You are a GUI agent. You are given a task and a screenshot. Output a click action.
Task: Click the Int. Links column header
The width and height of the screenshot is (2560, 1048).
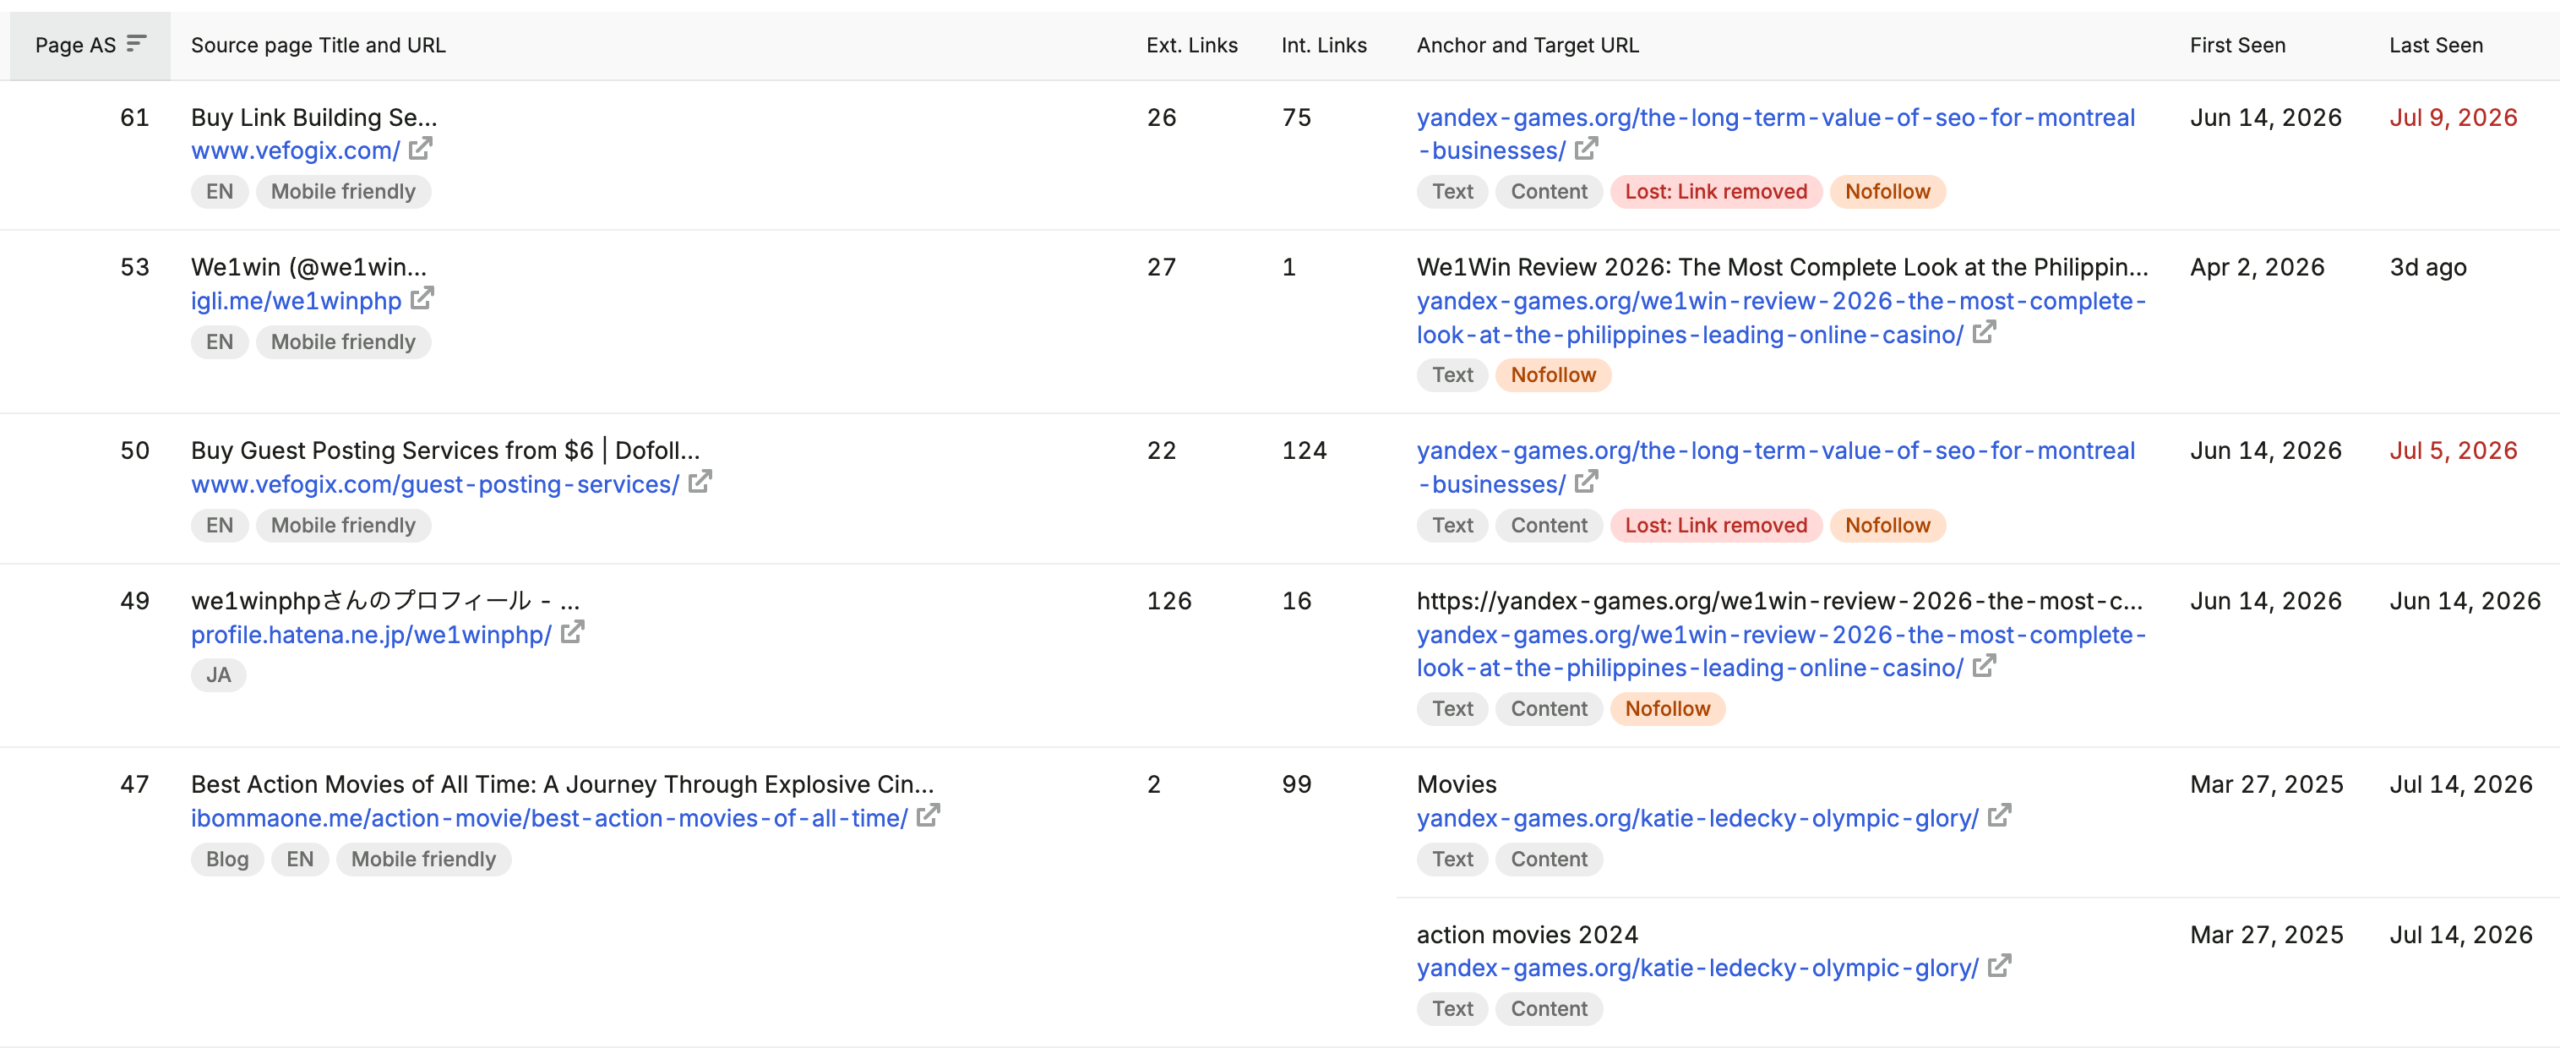[1324, 45]
